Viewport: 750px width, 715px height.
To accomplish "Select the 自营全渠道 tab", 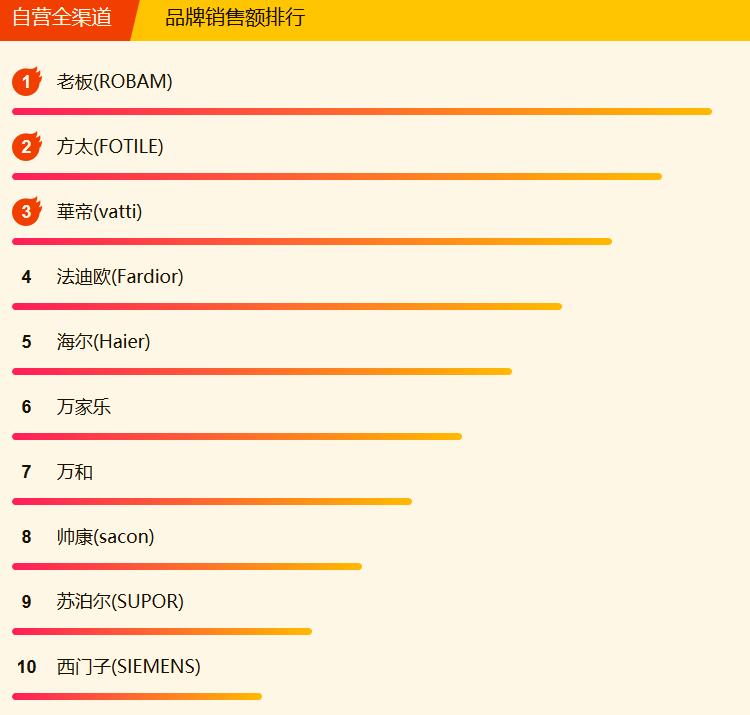I will tap(62, 18).
